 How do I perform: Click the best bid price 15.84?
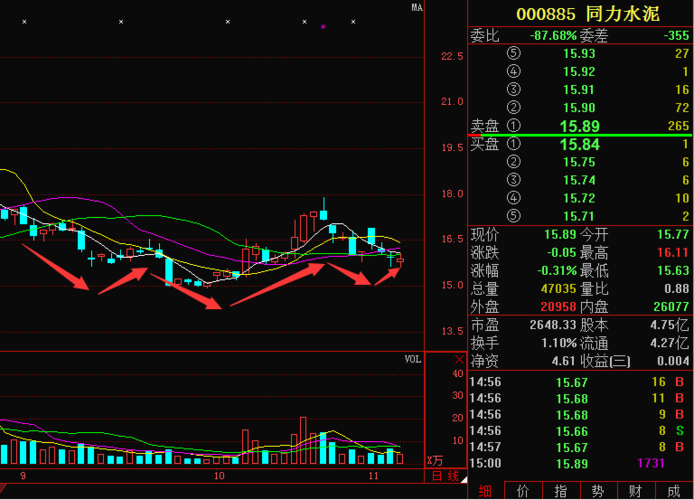(579, 144)
